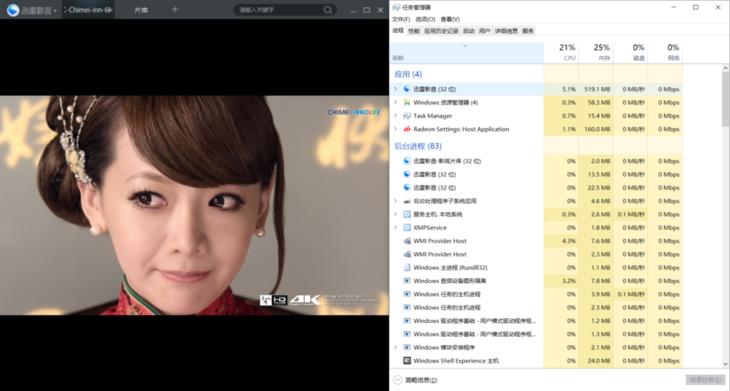730x391 pixels.
Task: Click the icon of 迅雷影音 process using 13.5 MB
Action: tap(407, 174)
